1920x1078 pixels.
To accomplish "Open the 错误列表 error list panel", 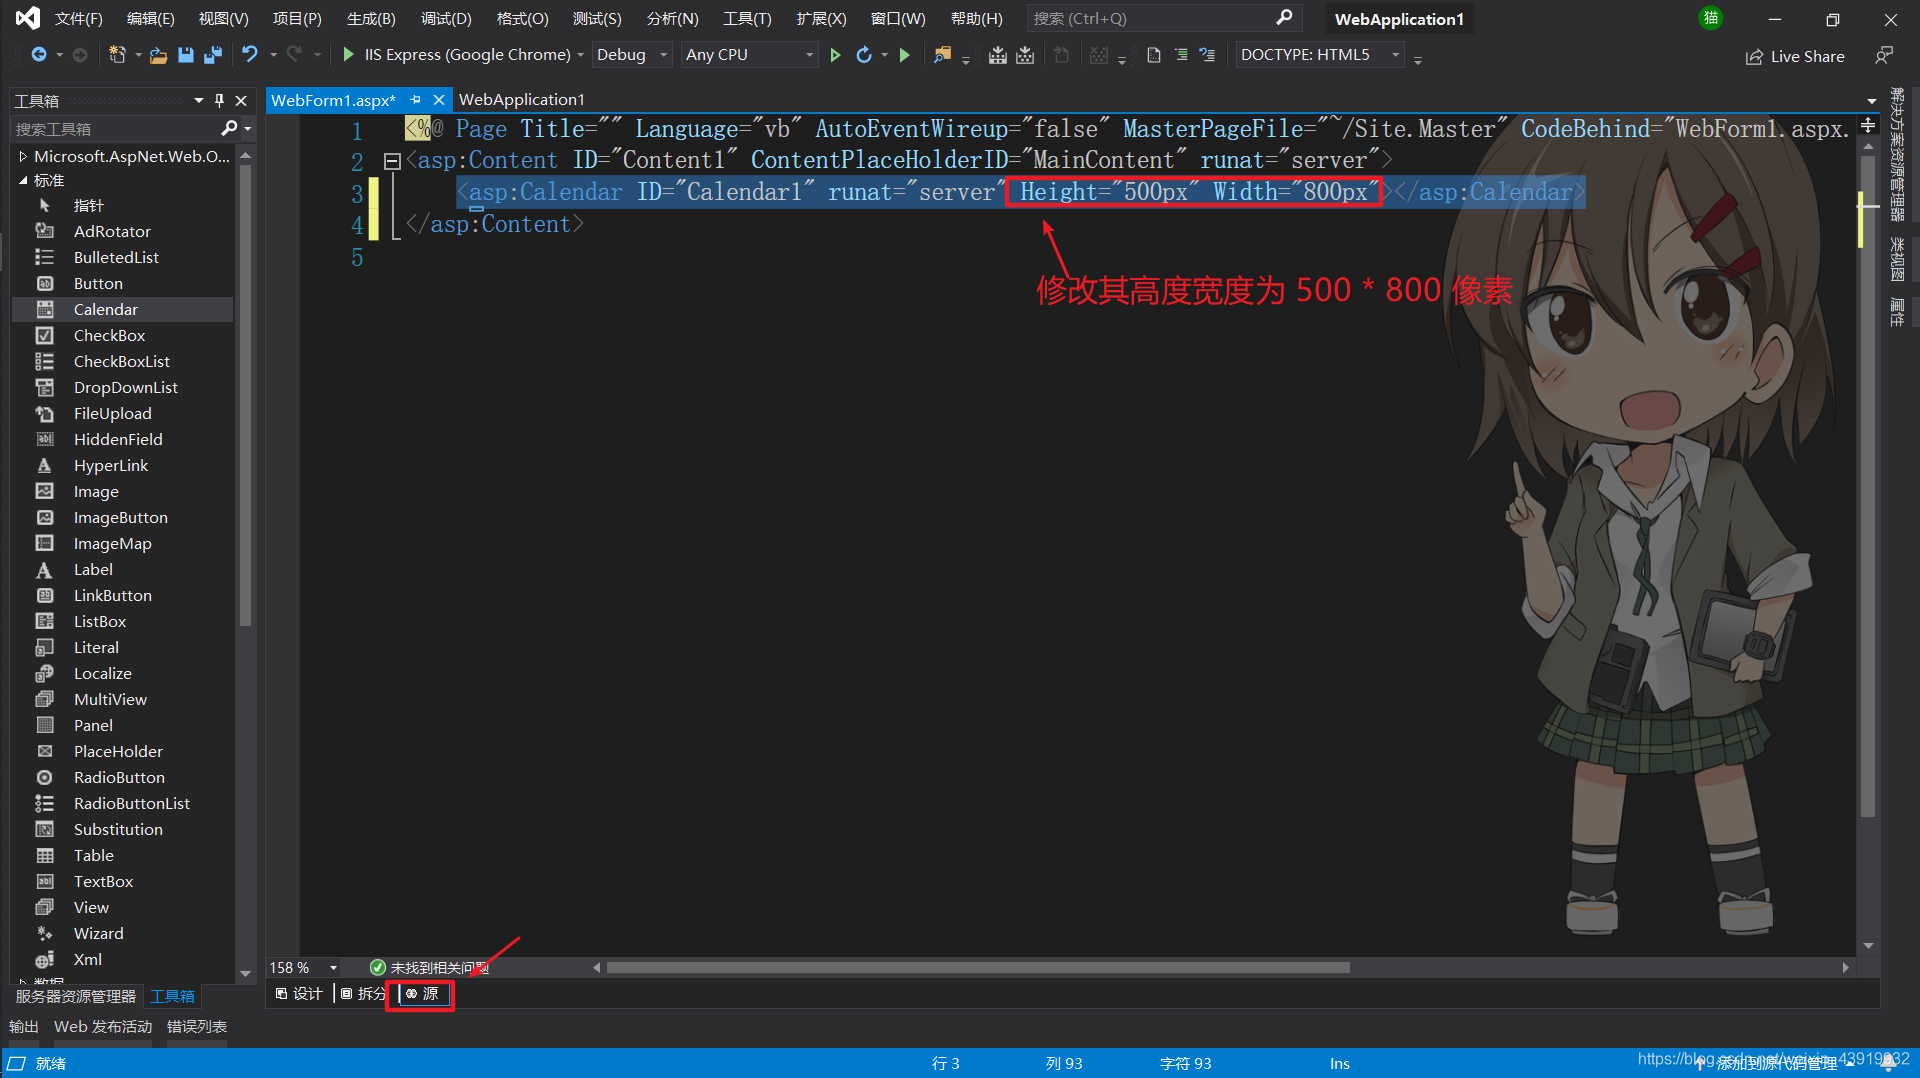I will (197, 1026).
